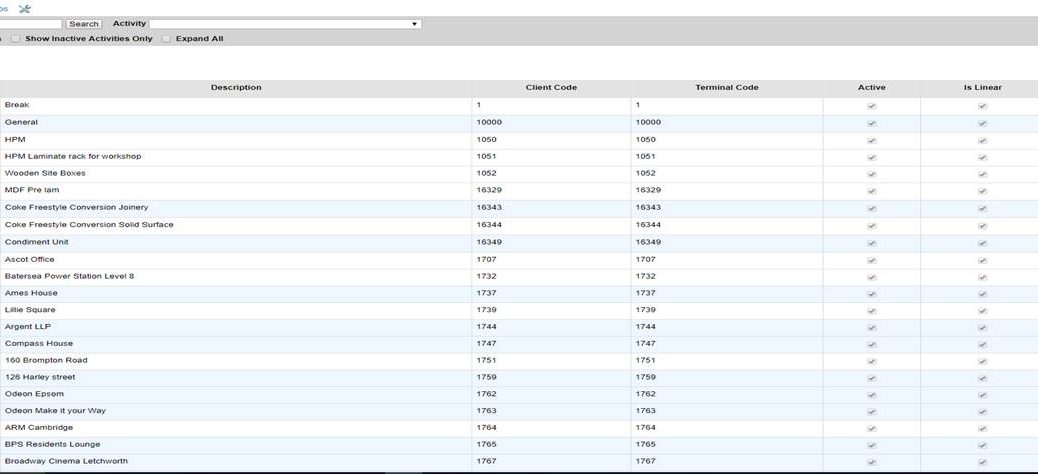
Task: Toggle Active checkbox for Break row
Action: click(872, 106)
